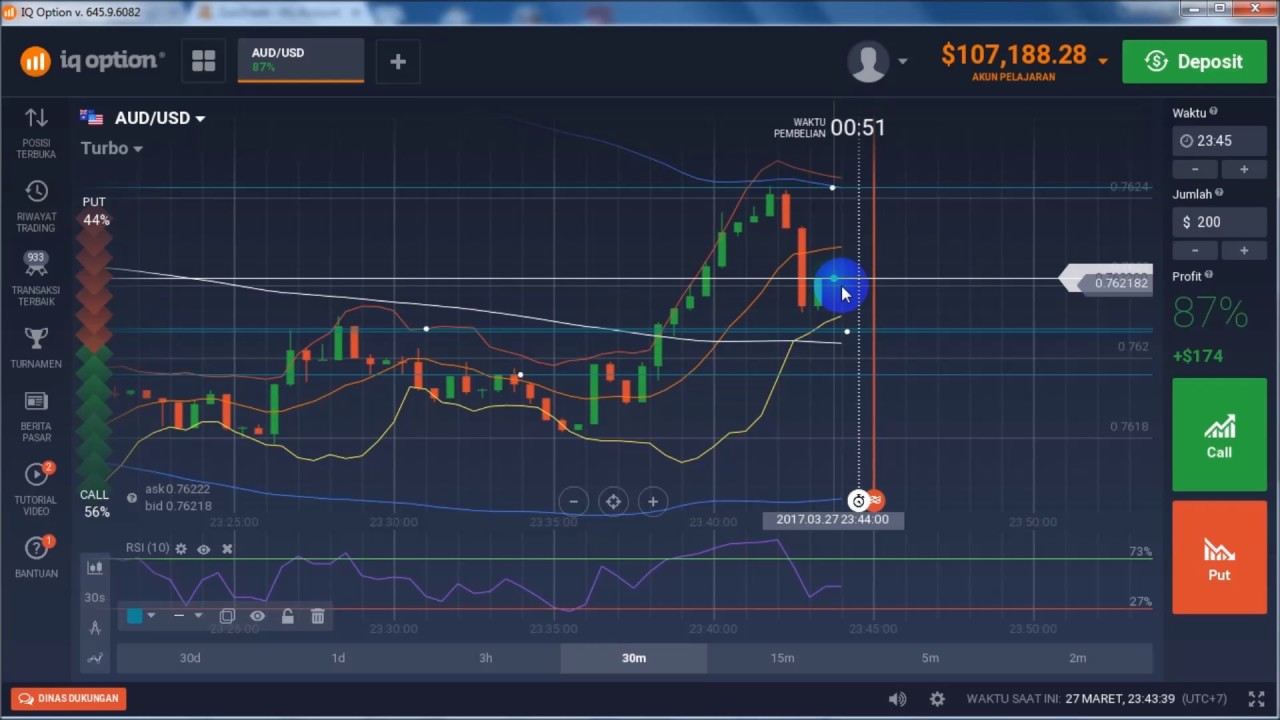
Task: Open Transaksi Terbaik leaderboard
Action: point(36,279)
